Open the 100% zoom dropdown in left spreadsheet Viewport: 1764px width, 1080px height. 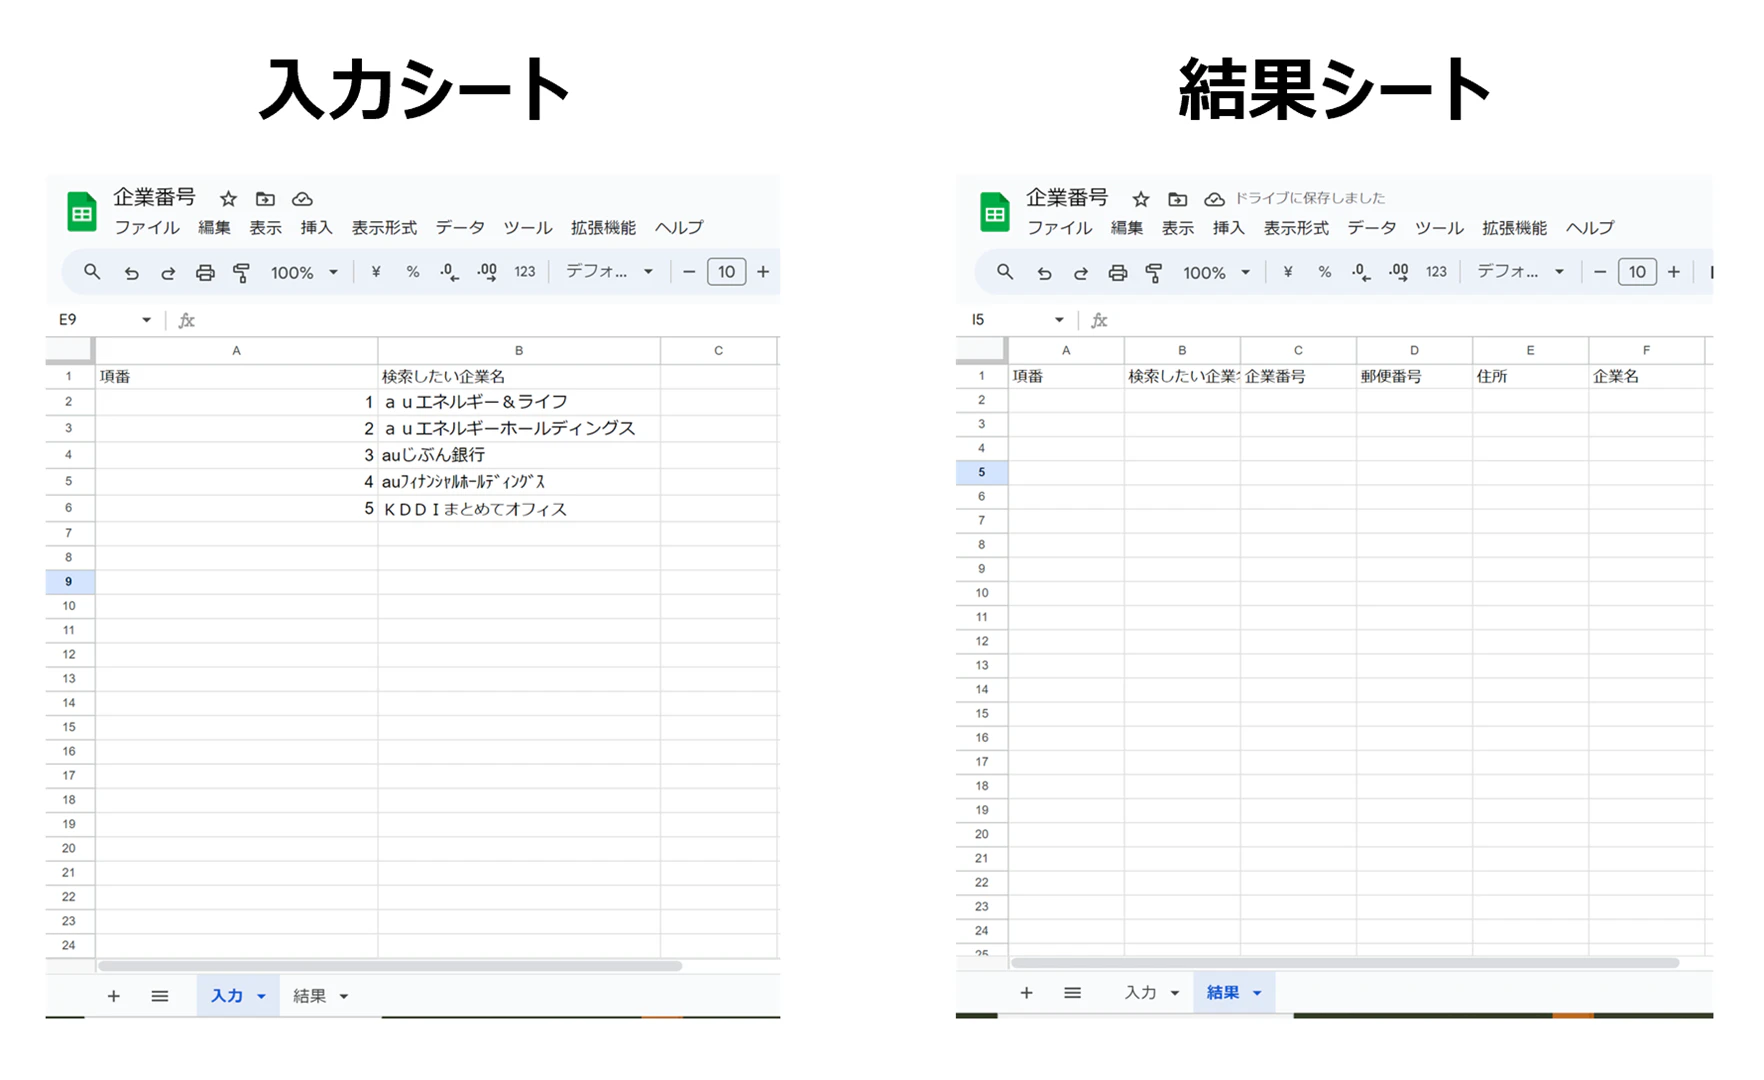304,272
